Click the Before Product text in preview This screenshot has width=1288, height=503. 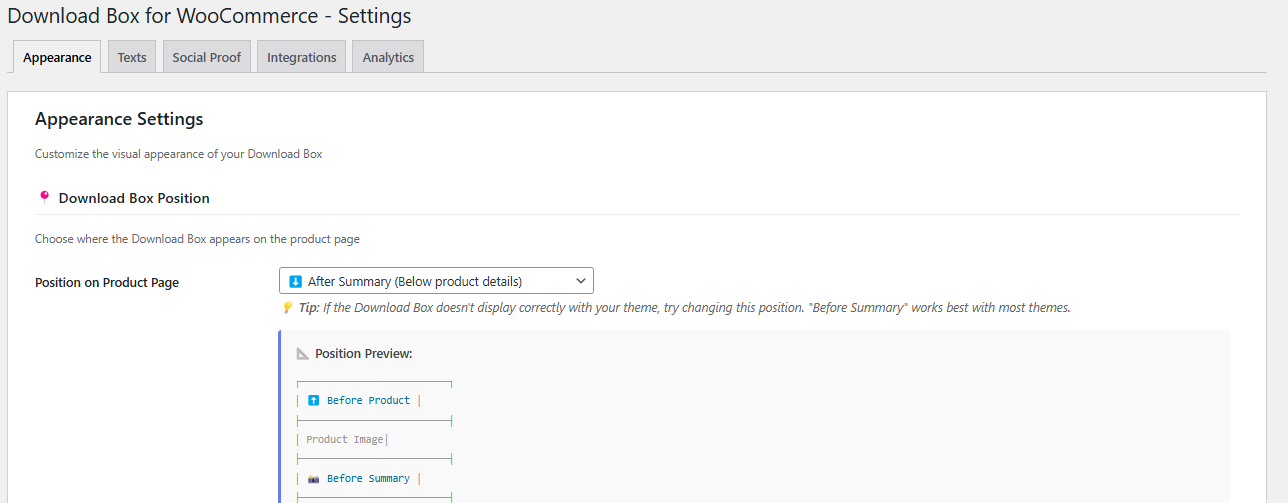[x=368, y=400]
